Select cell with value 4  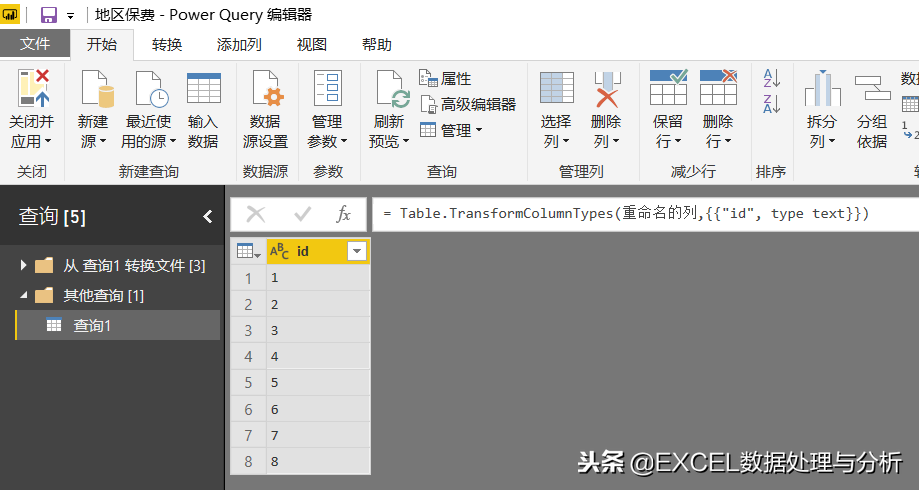tap(318, 356)
